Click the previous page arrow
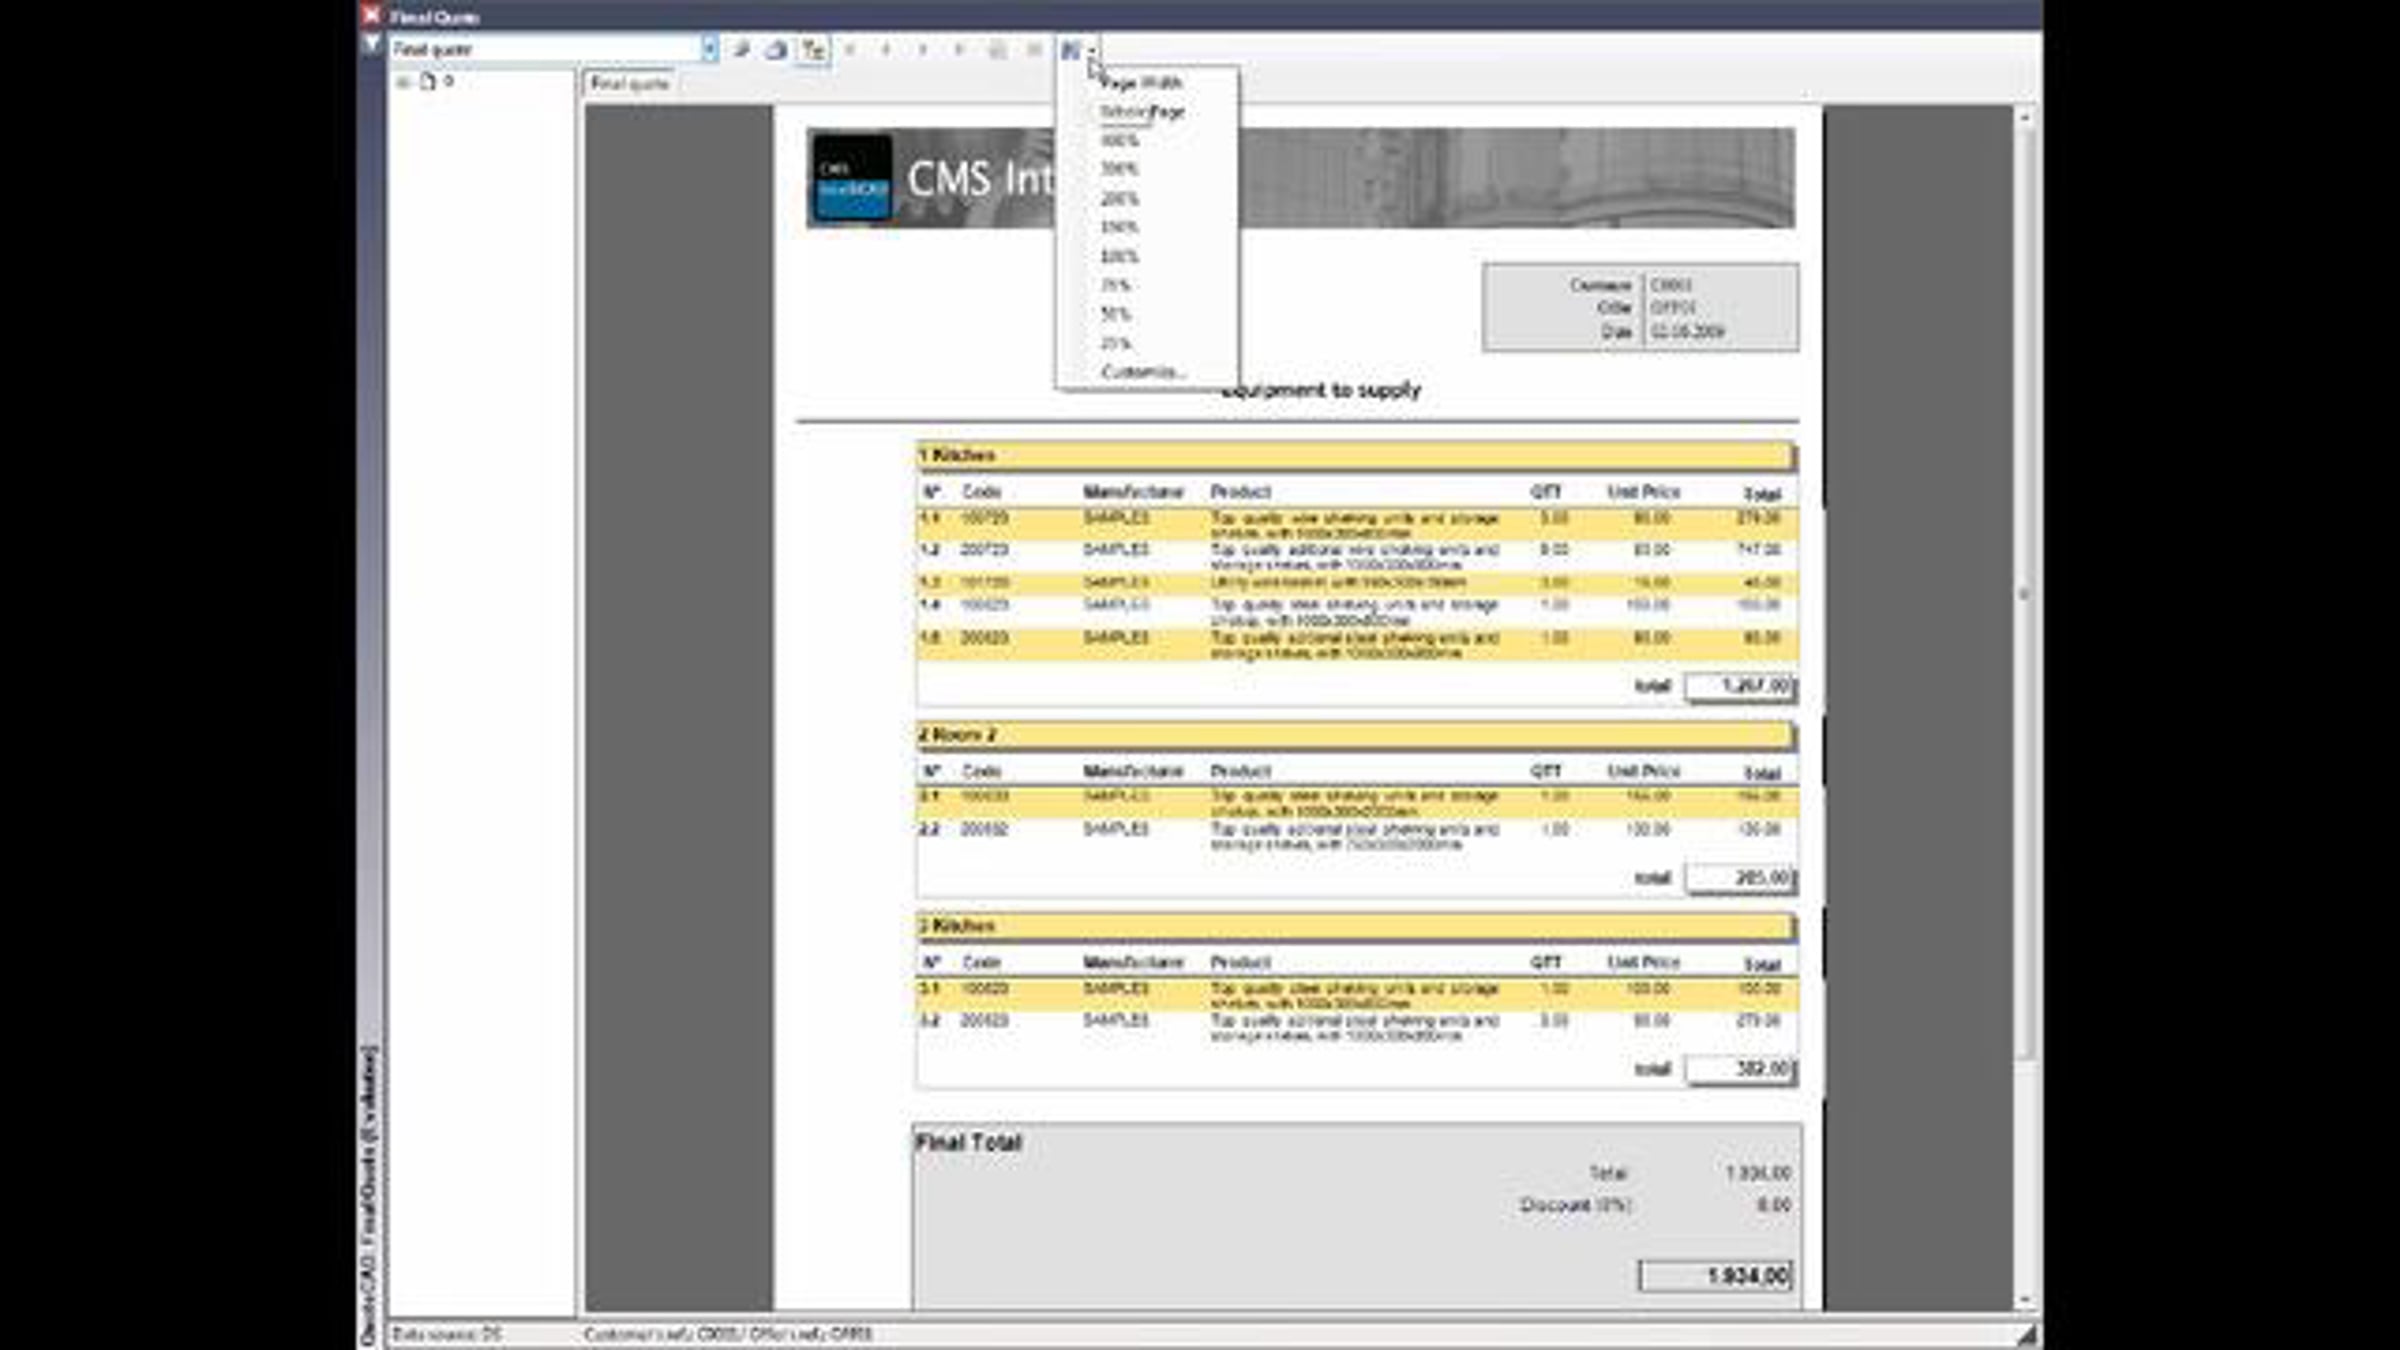Image resolution: width=2400 pixels, height=1350 pixels. pyautogui.click(x=886, y=50)
